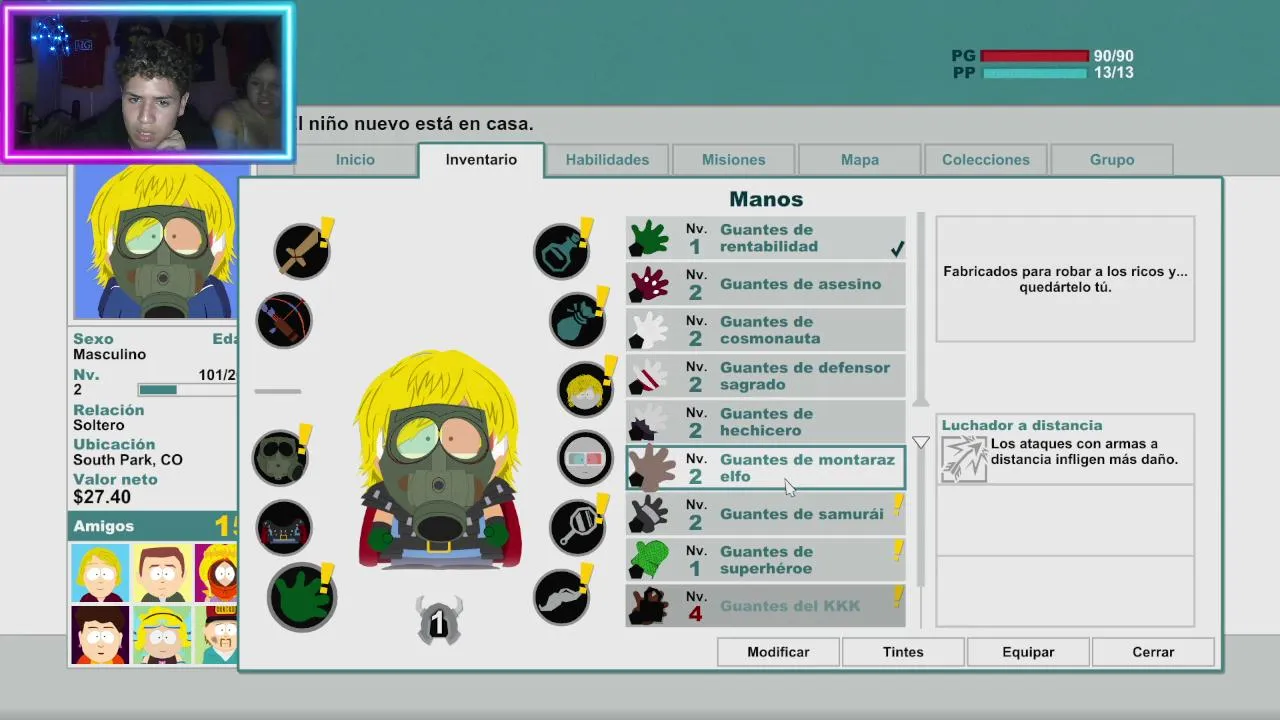Select Guantes de samurái glove icon
This screenshot has width=1280, height=720.
pos(649,514)
